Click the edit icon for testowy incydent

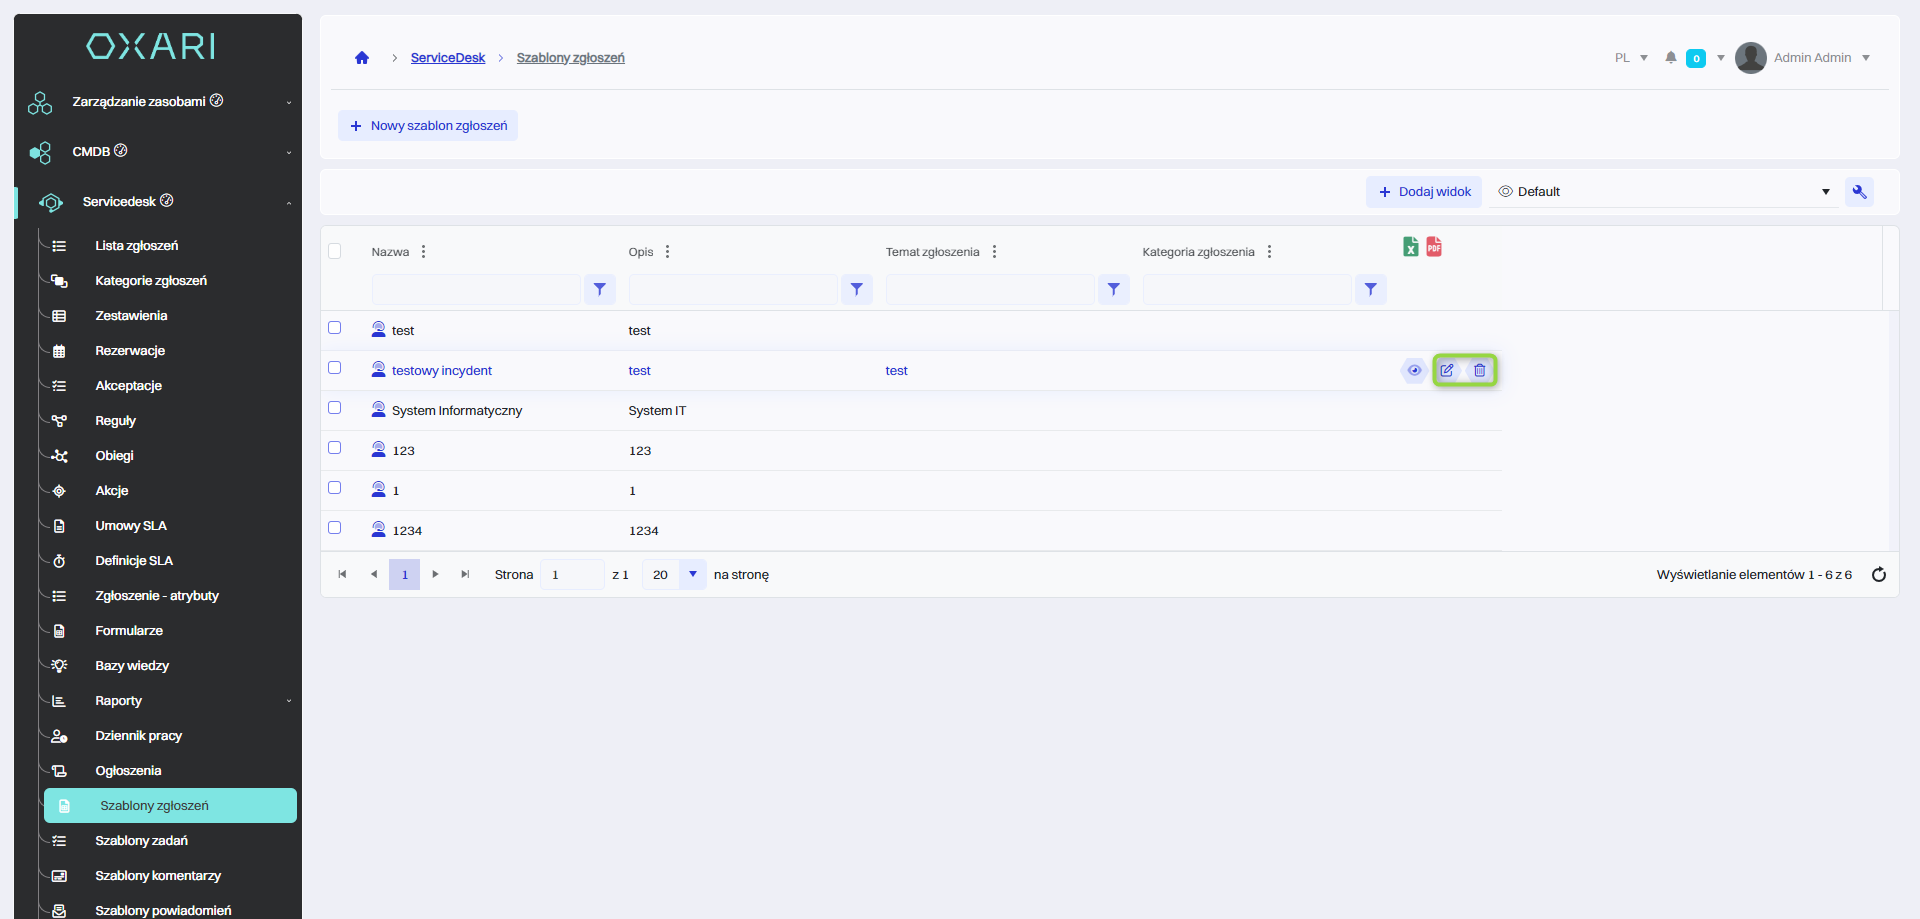1447,370
